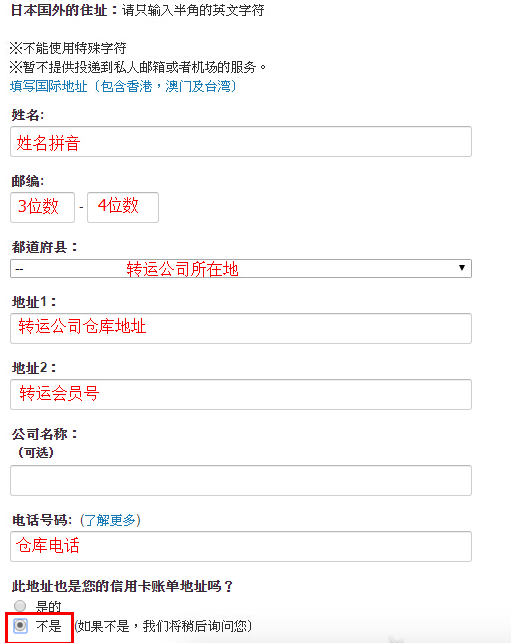Click the 公司名称 field label

(44, 434)
